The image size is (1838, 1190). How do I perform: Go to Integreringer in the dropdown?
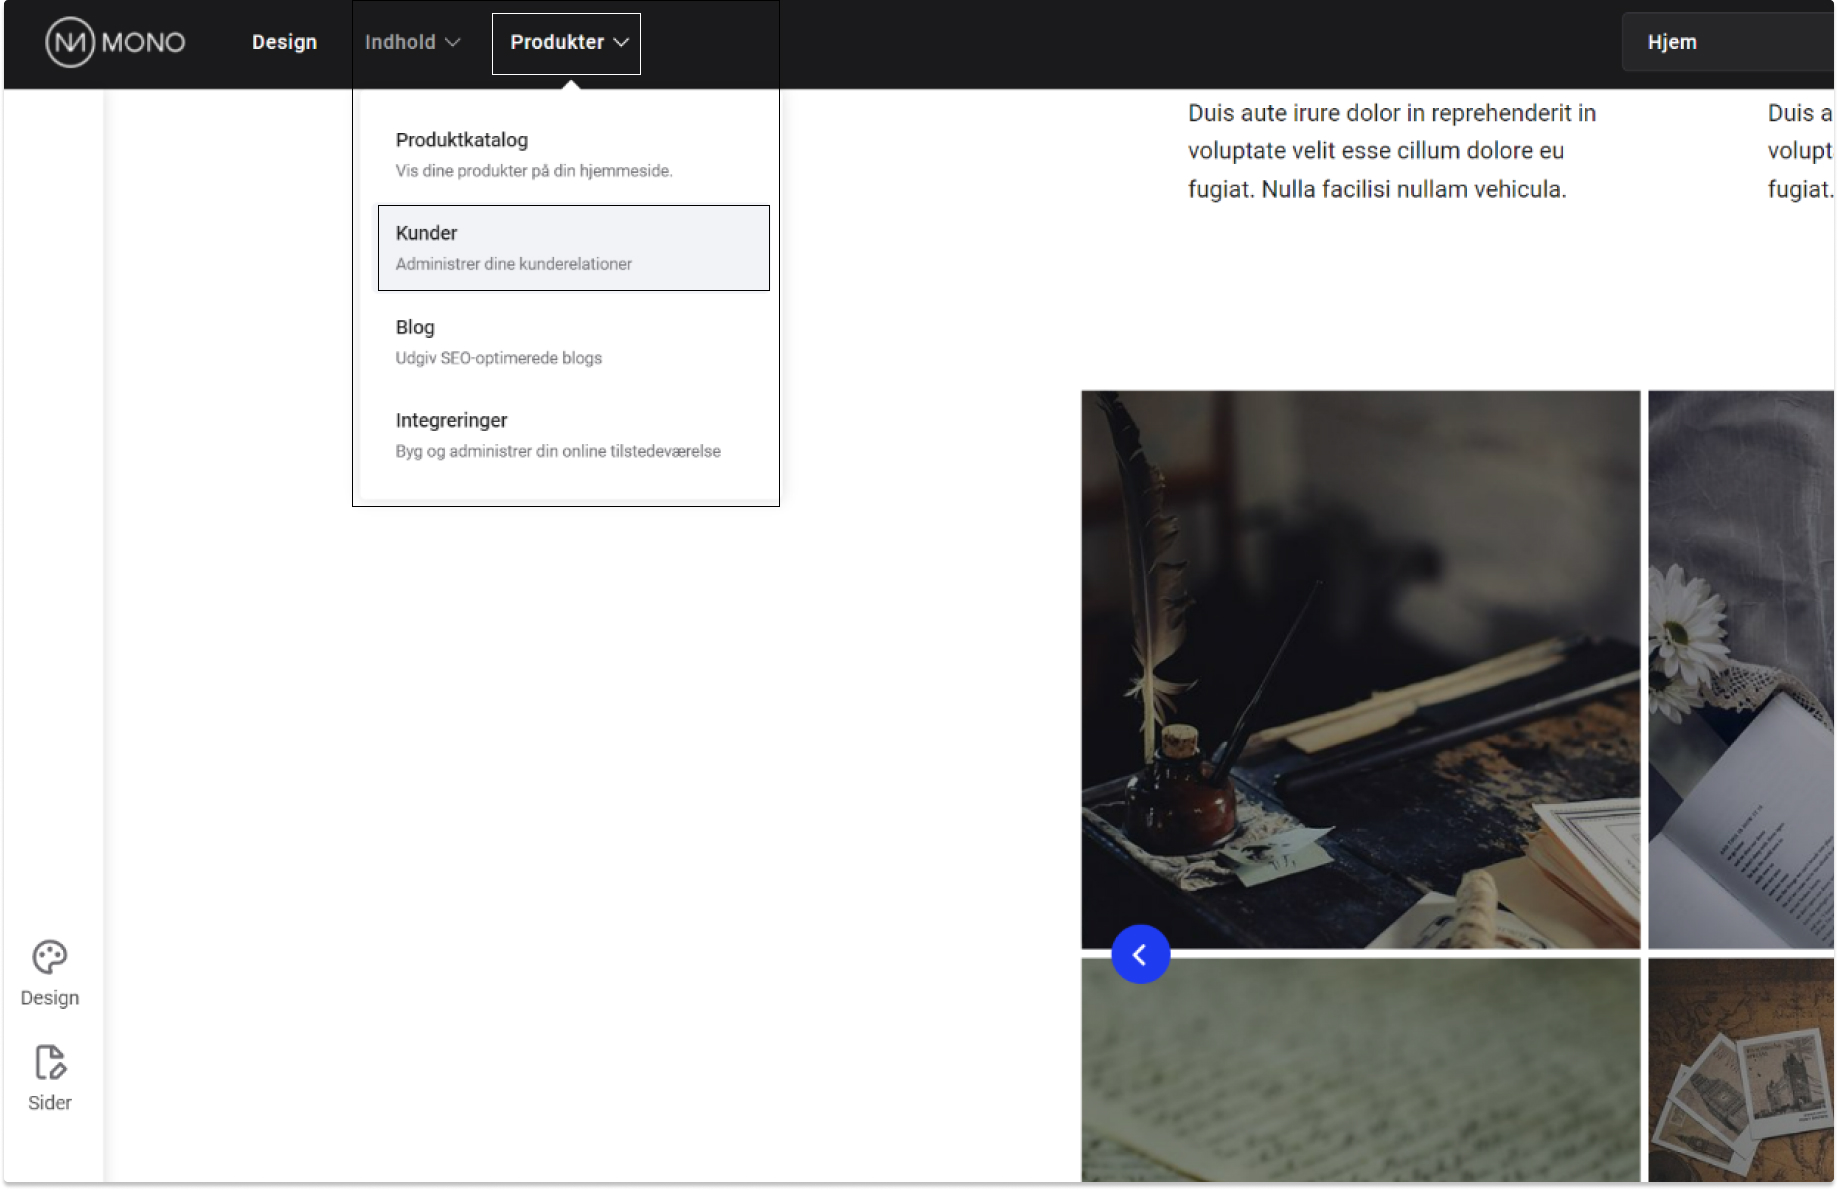[x=451, y=420]
